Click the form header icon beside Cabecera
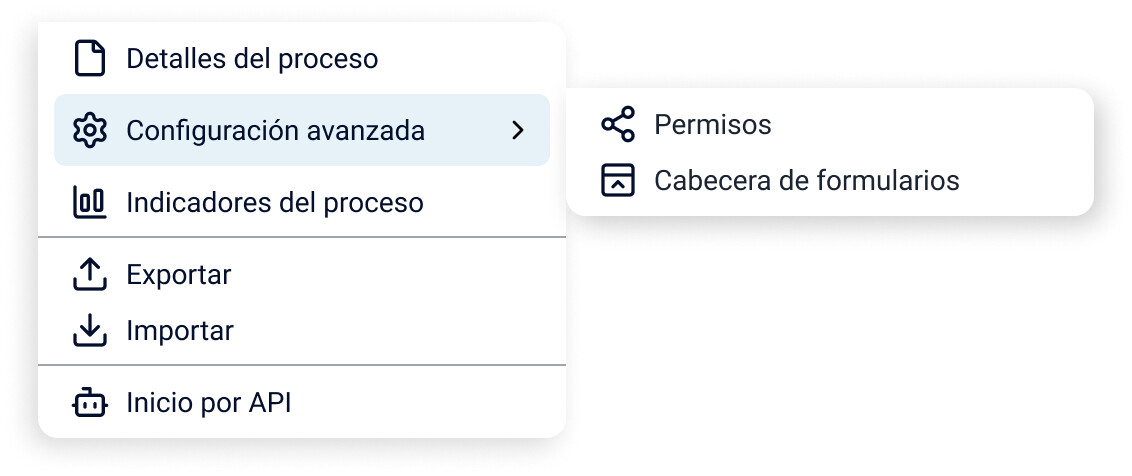This screenshot has width=1132, height=476. 618,180
